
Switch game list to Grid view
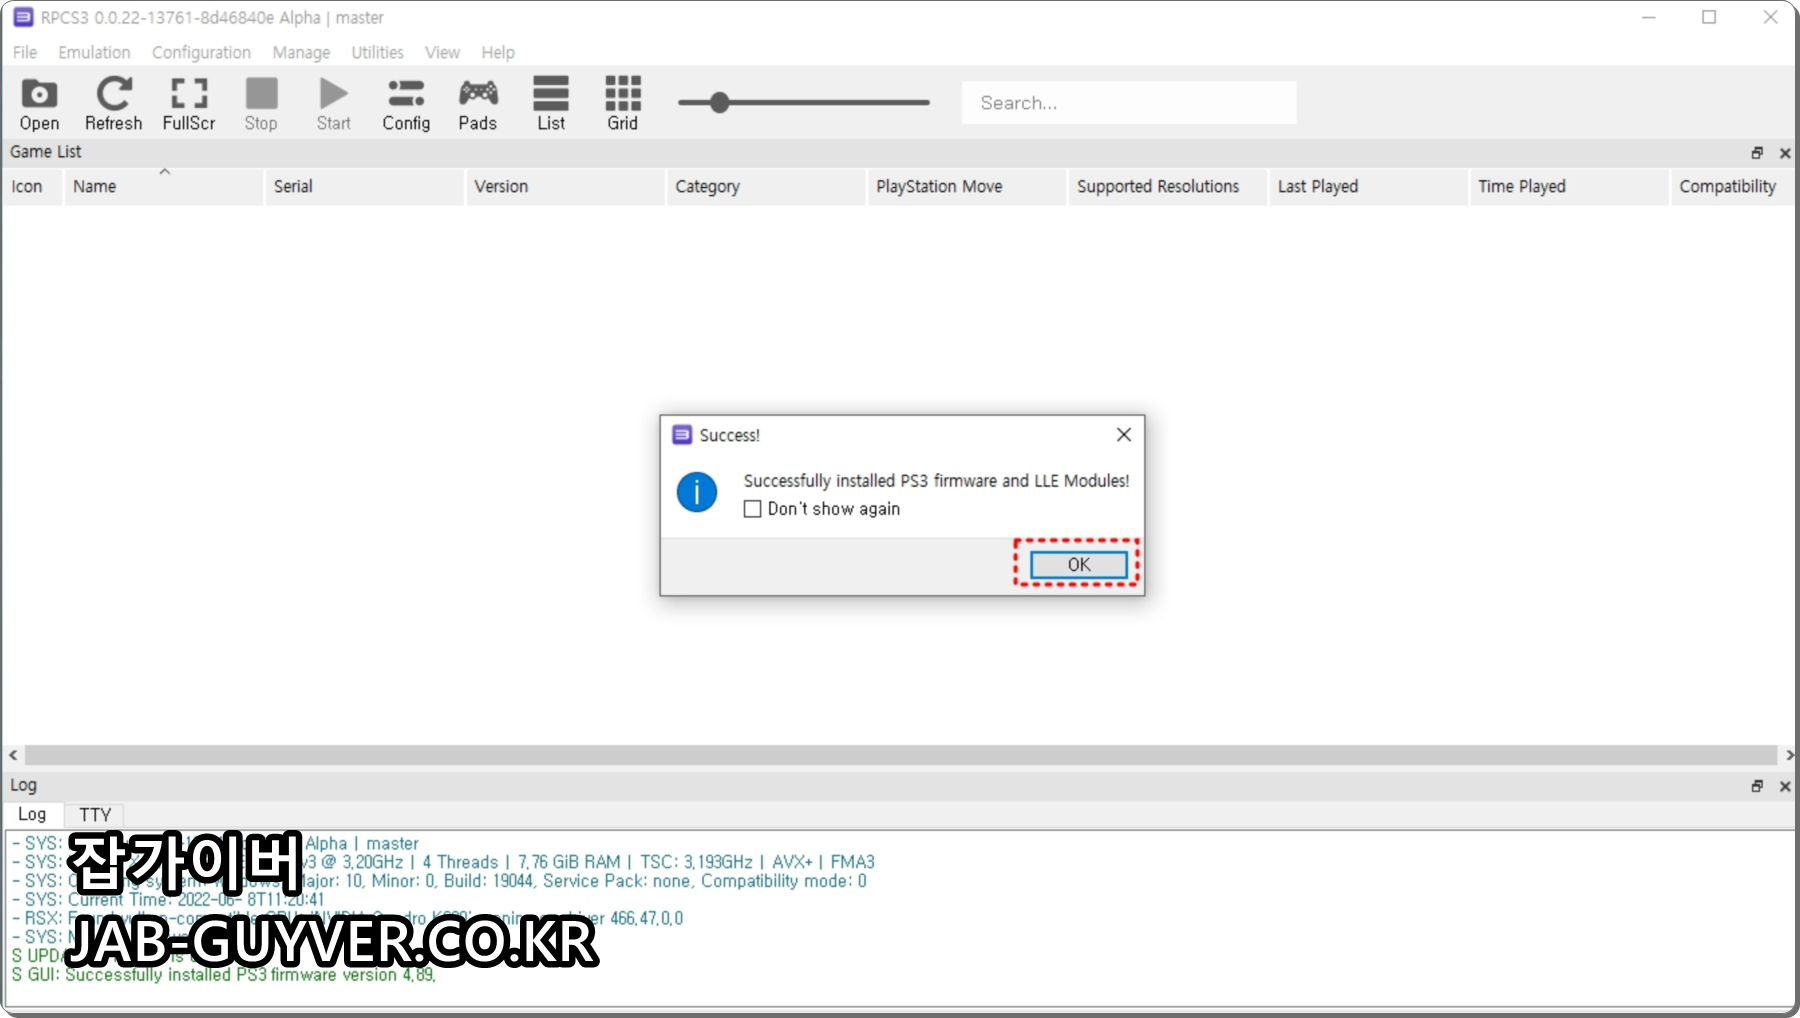tap(622, 104)
